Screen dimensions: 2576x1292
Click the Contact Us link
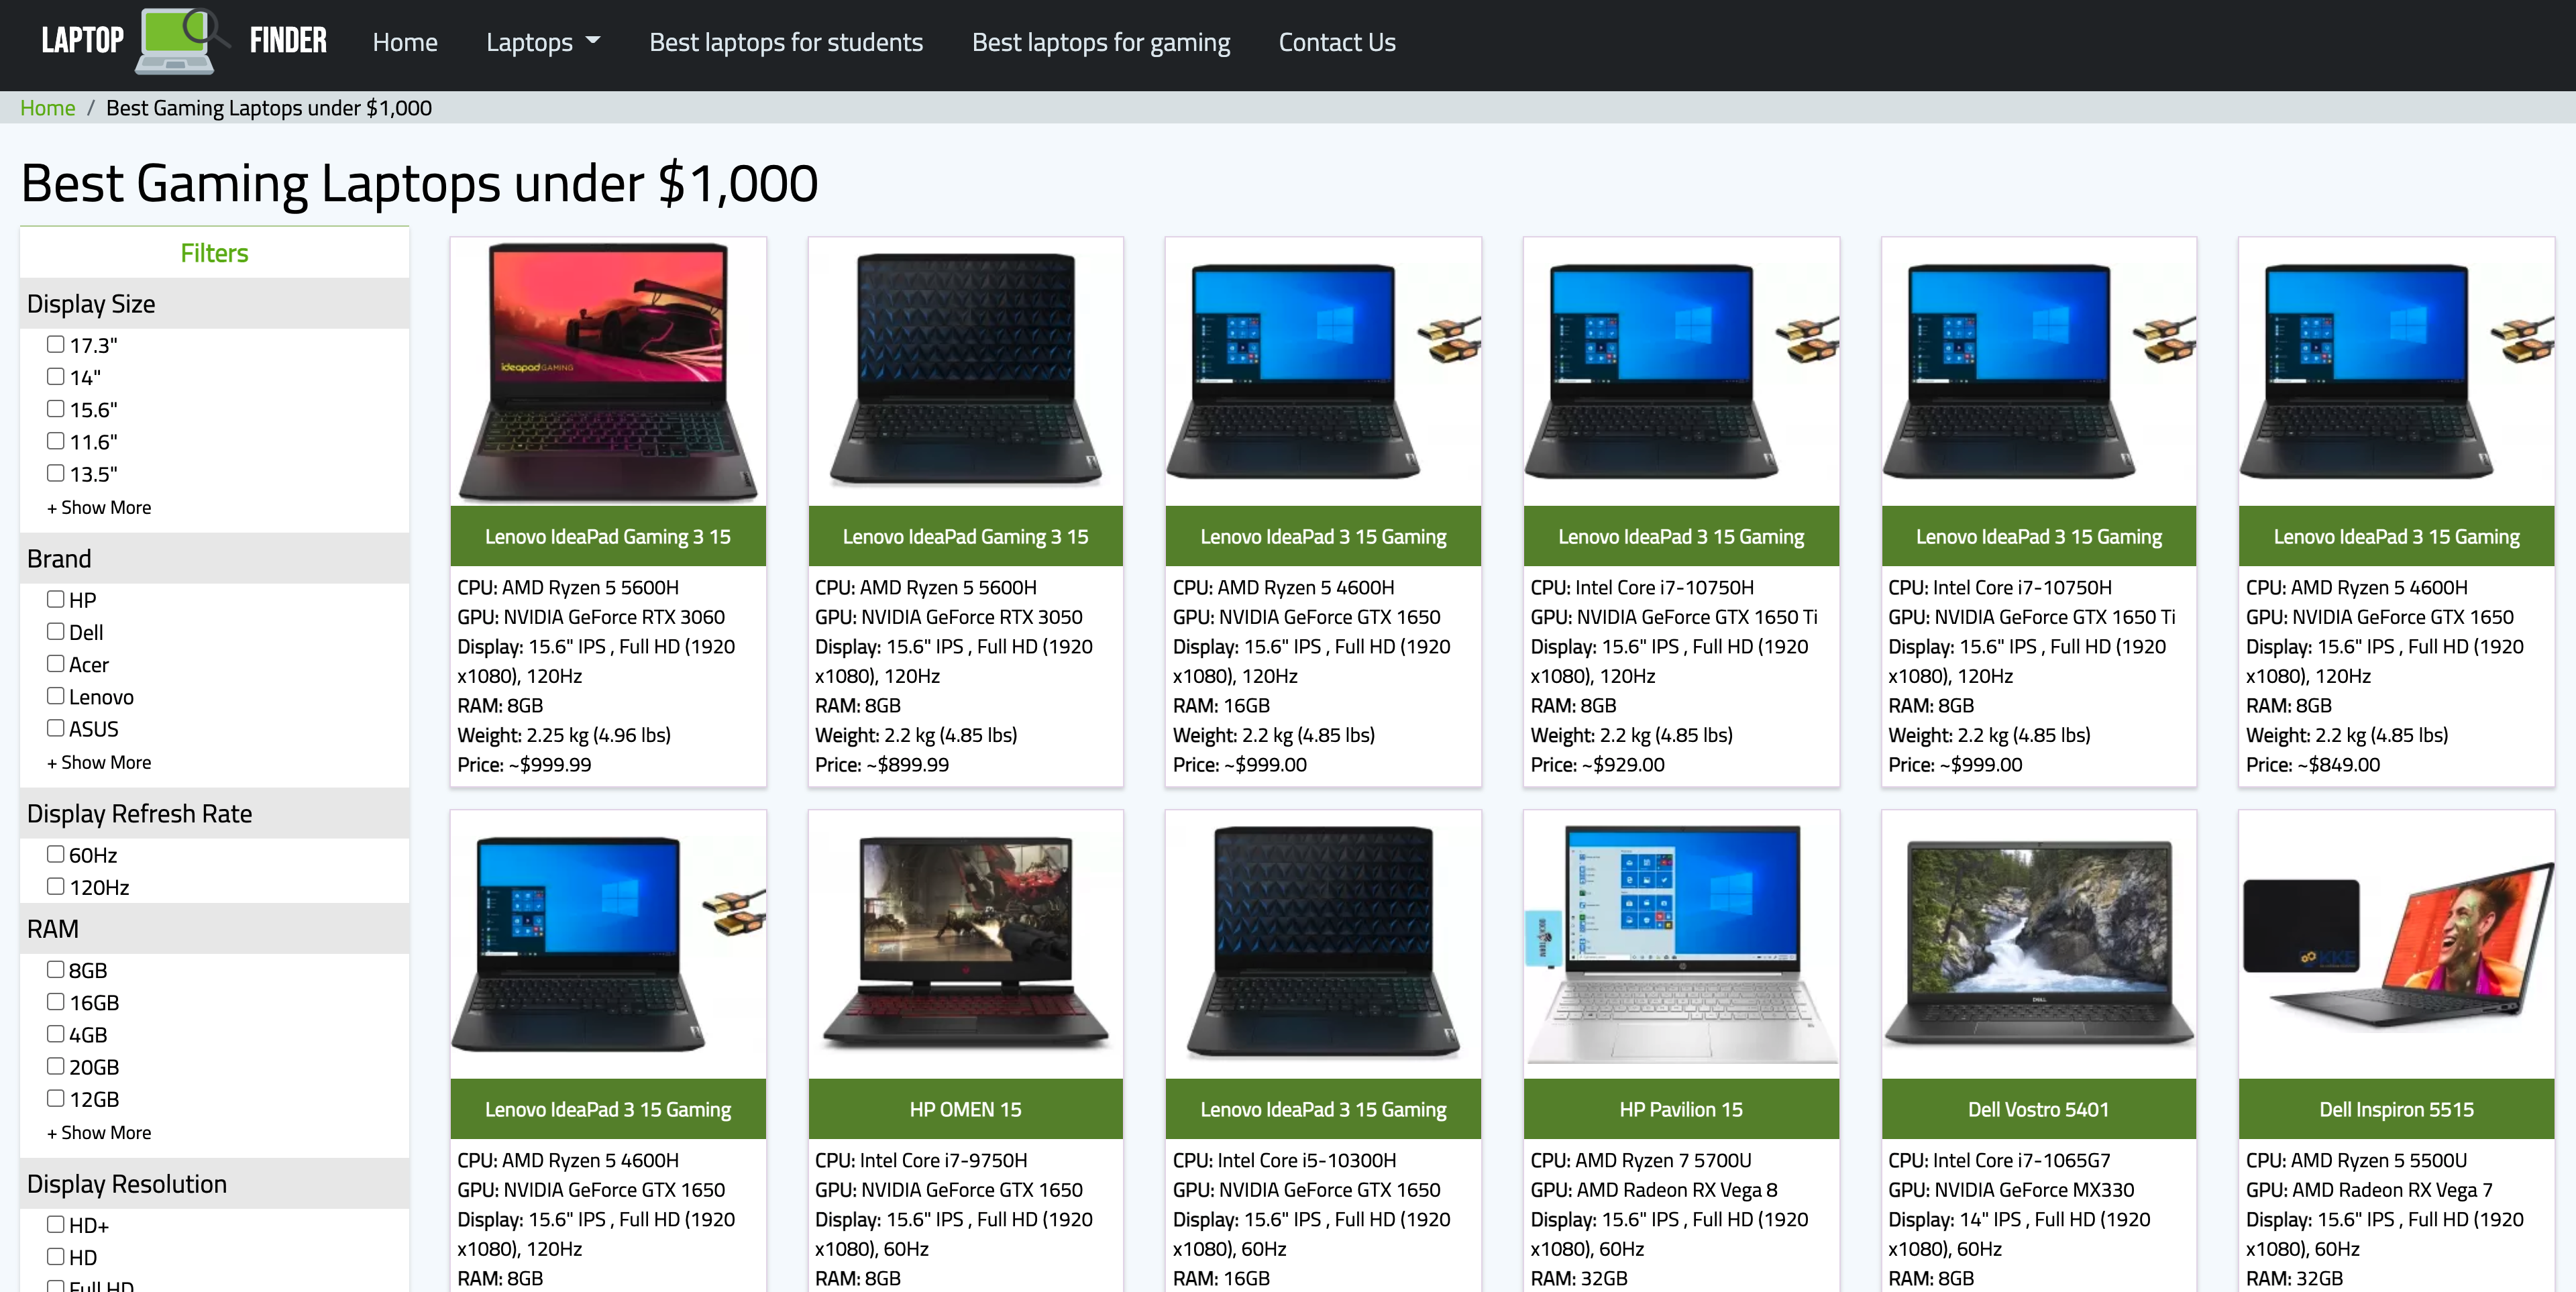(1337, 42)
